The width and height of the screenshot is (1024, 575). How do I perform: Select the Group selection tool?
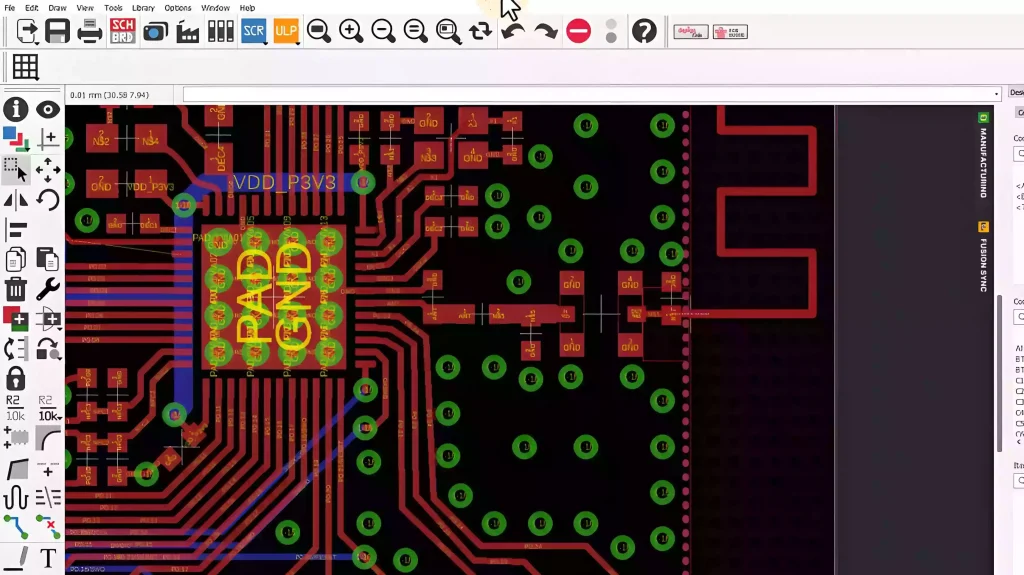point(16,169)
